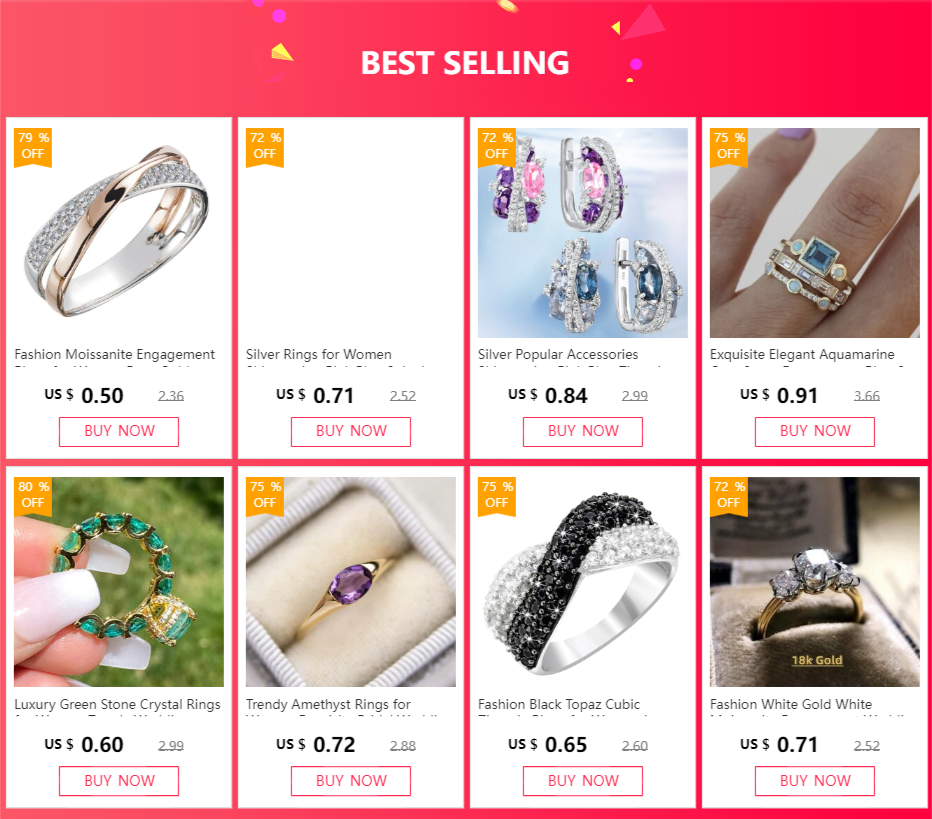Click the 79% OFF discount badge

(33, 147)
